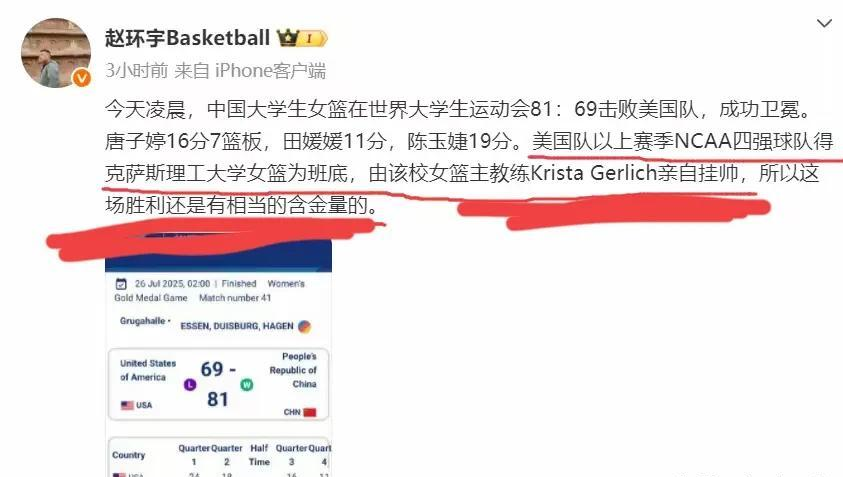This screenshot has height=477, width=843.
Task: Open username 赵环宇Basketball profile link
Action: coord(188,38)
